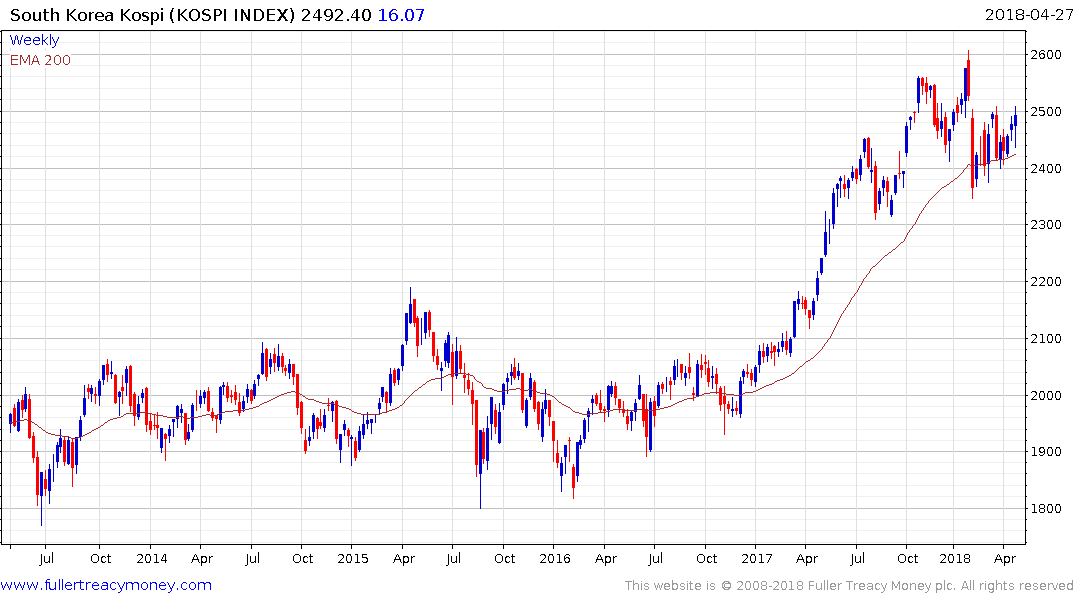Select the blue change value 16.07
This screenshot has height=600, width=1075.
401,15
